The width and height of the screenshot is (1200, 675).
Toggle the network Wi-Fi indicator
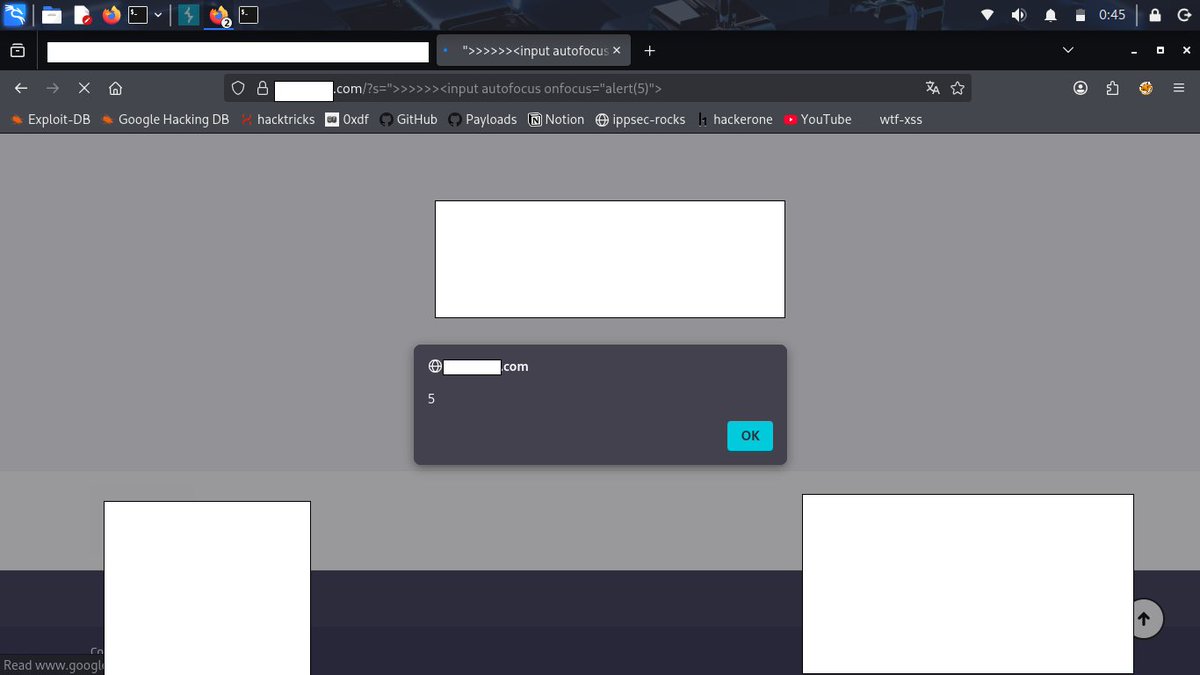point(987,15)
